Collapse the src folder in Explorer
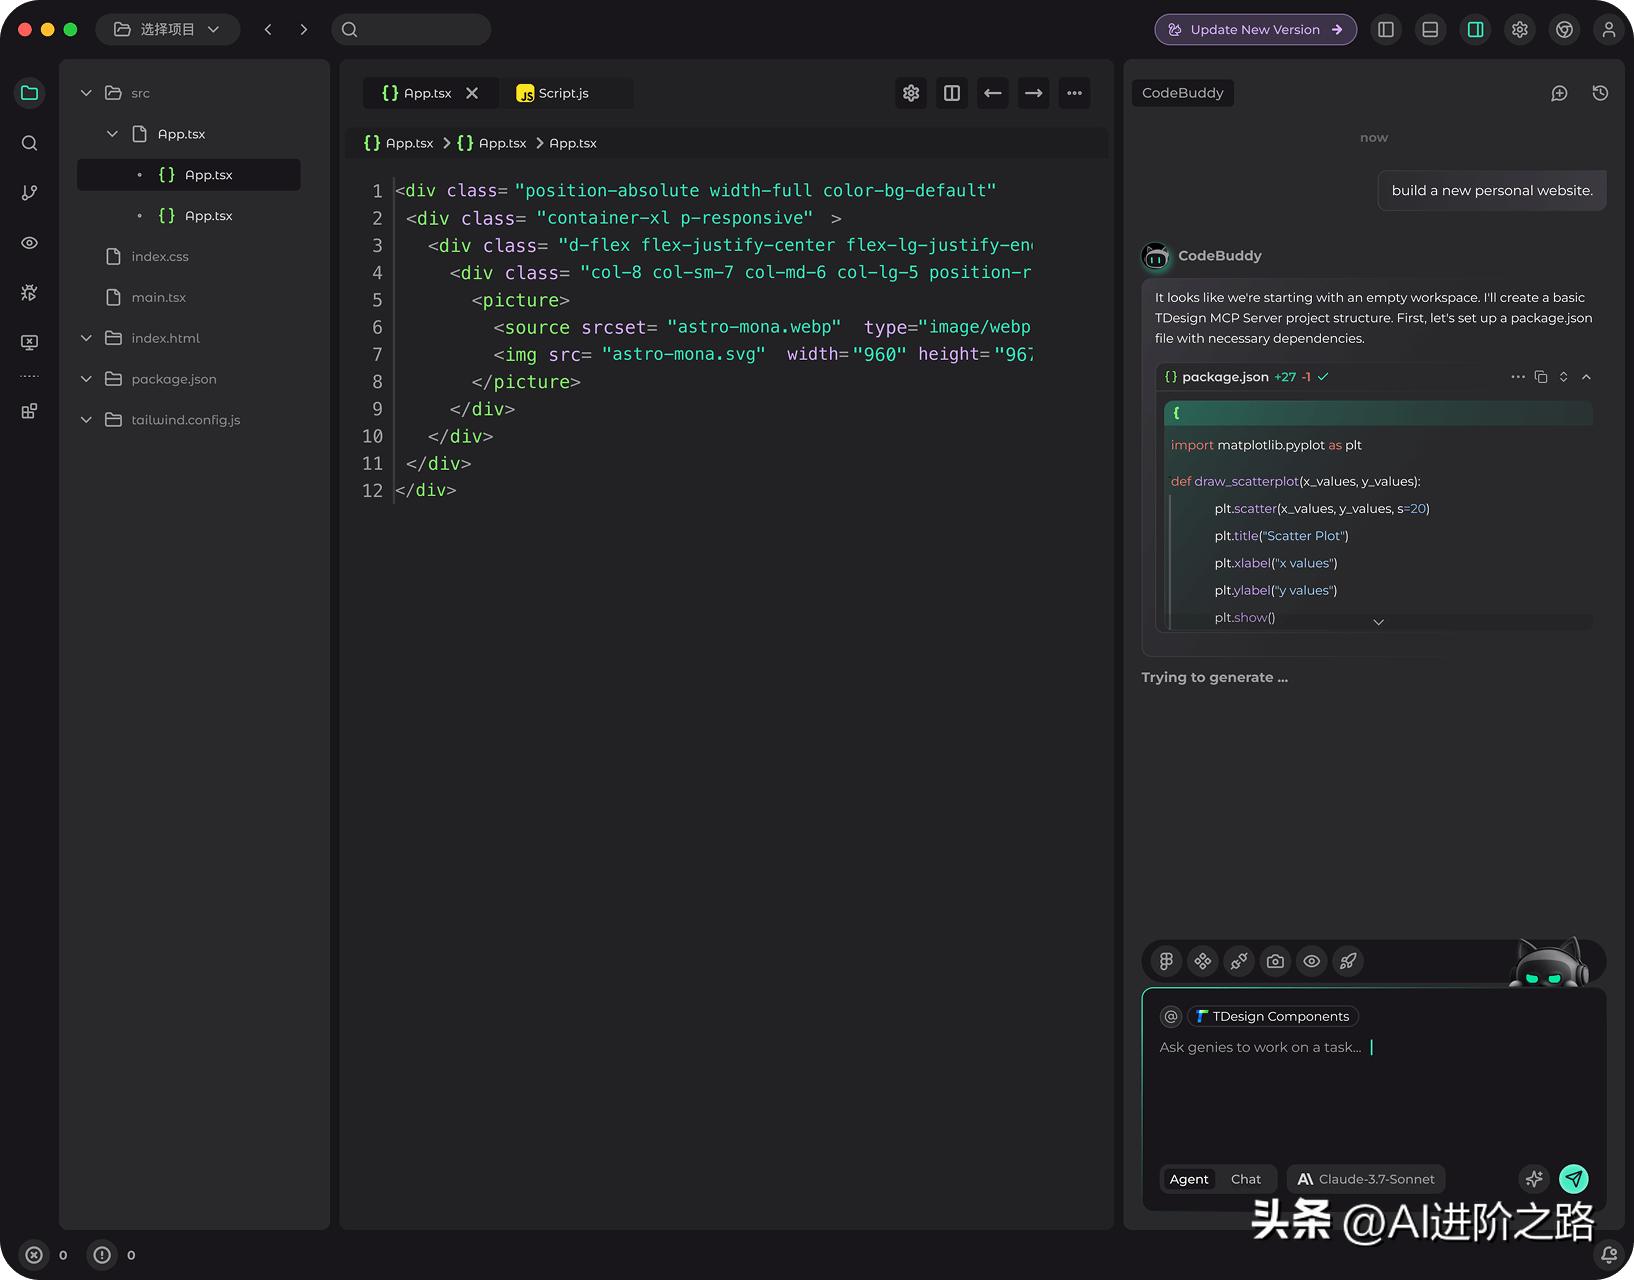Screen dimensions: 1634x1280 87,92
